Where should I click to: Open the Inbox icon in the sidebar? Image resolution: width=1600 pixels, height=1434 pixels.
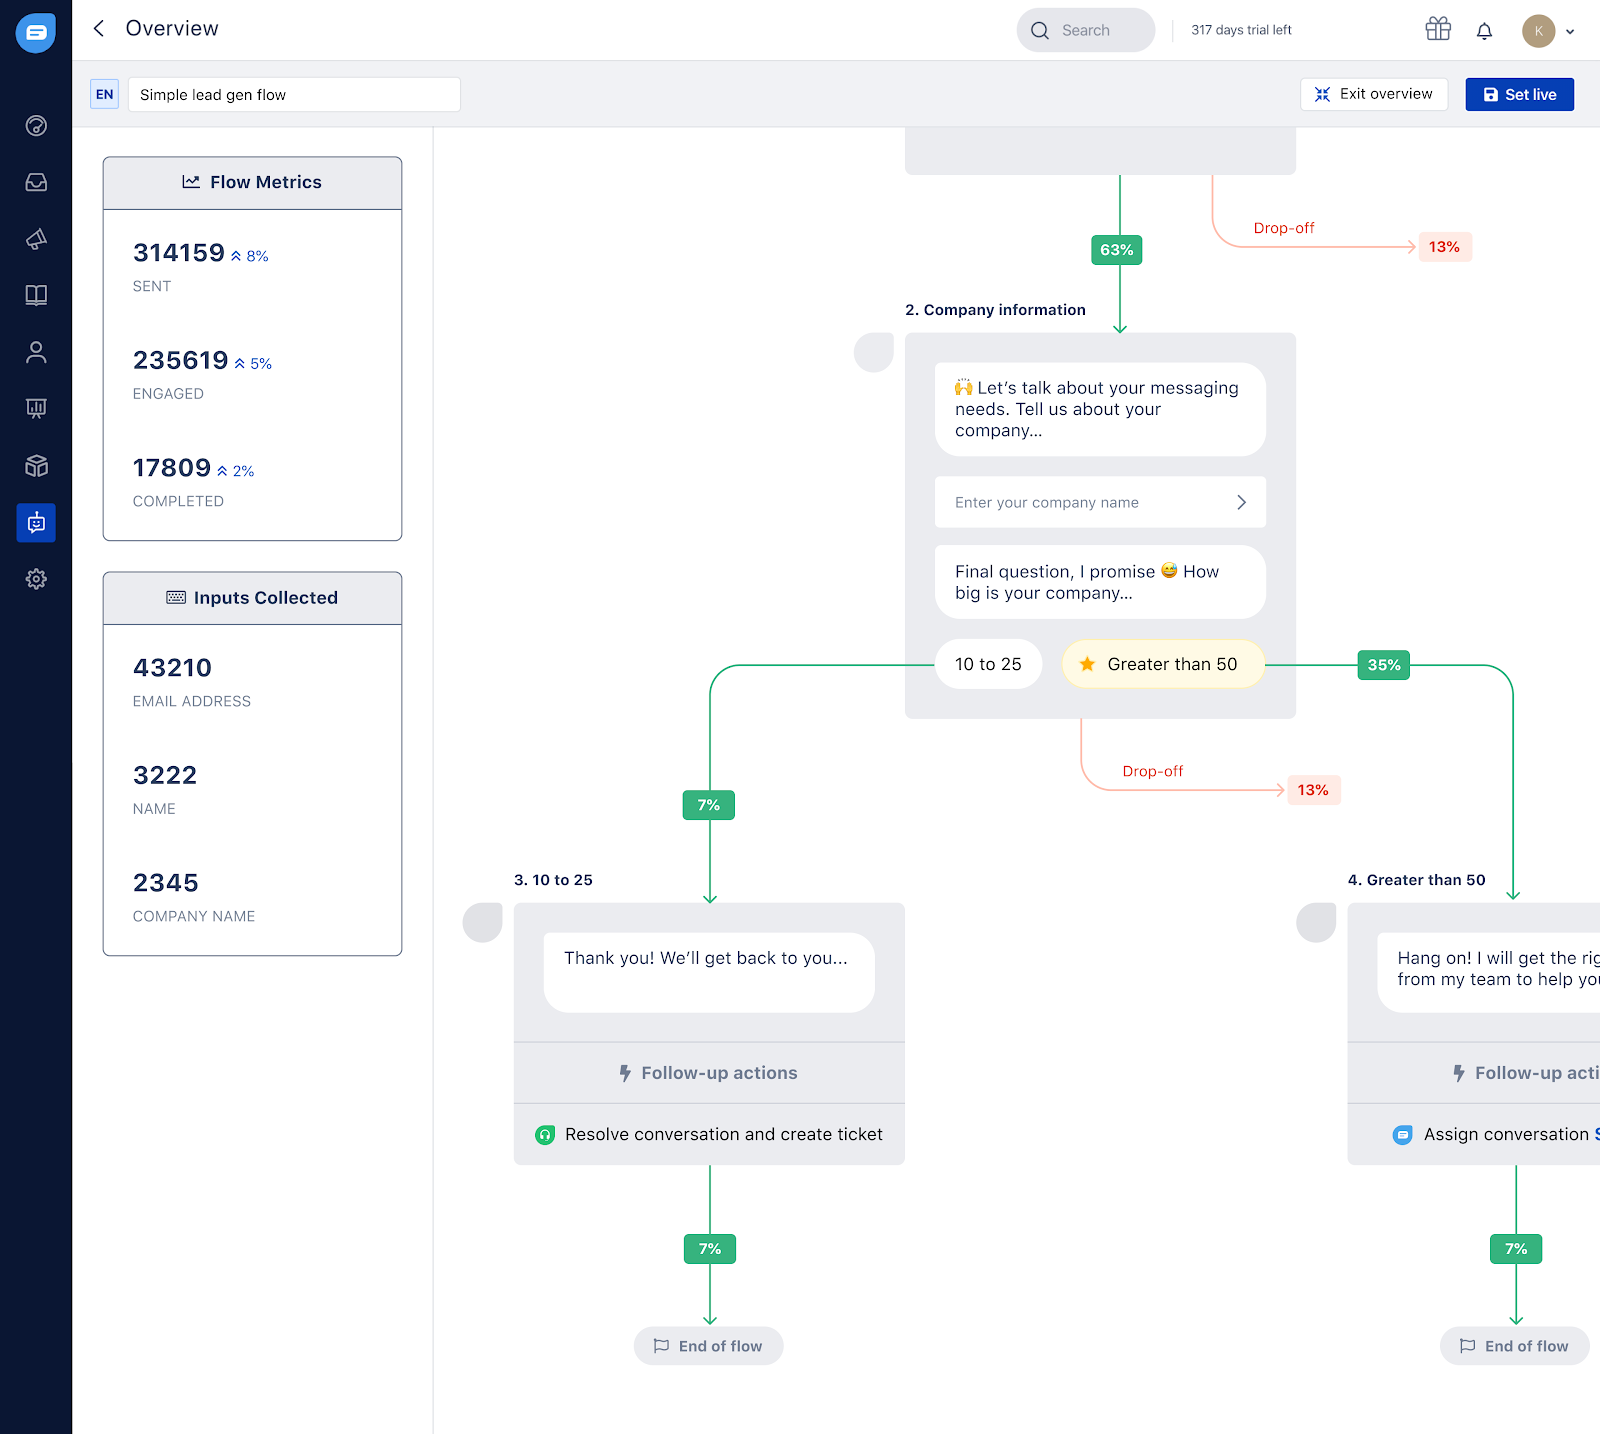[x=36, y=182]
